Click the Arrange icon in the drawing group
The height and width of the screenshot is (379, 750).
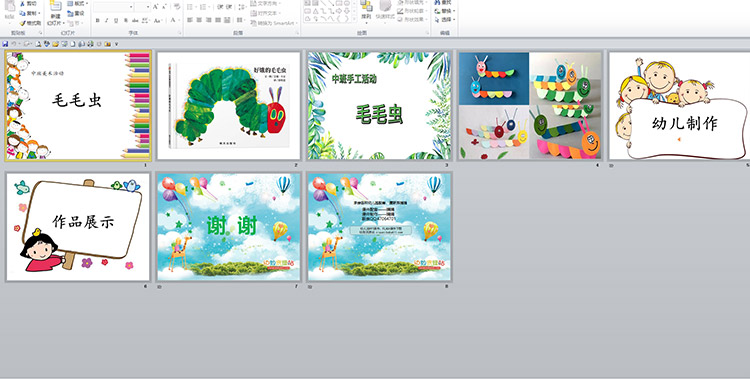pyautogui.click(x=366, y=6)
